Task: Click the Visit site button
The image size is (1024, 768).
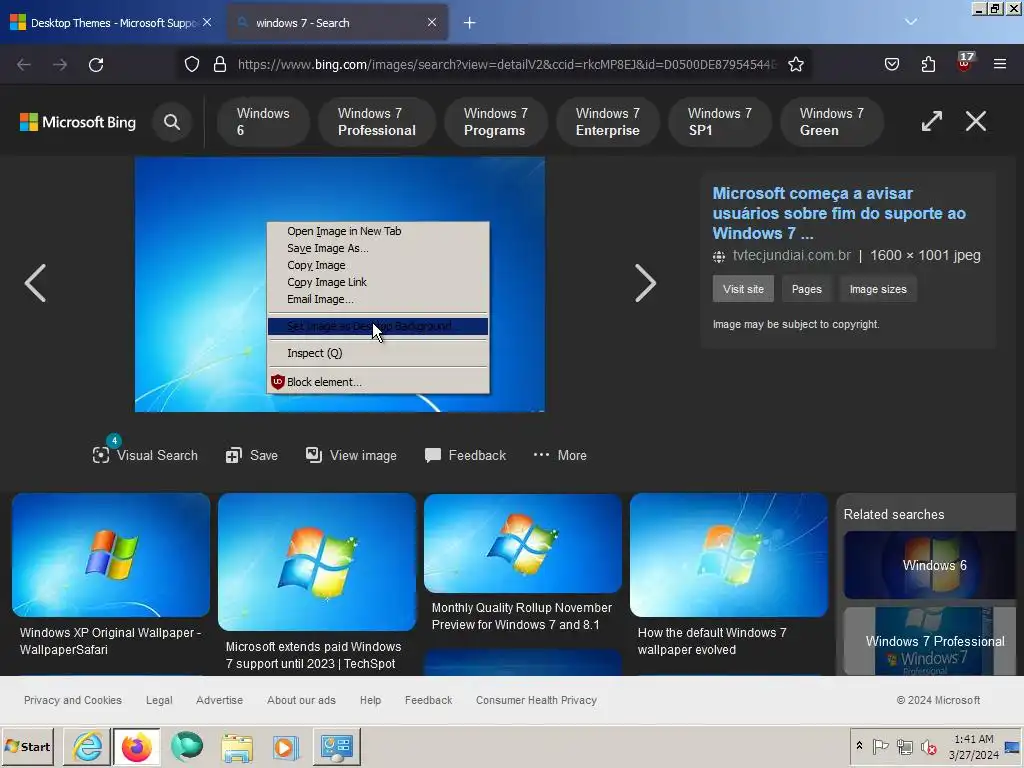Action: (743, 289)
